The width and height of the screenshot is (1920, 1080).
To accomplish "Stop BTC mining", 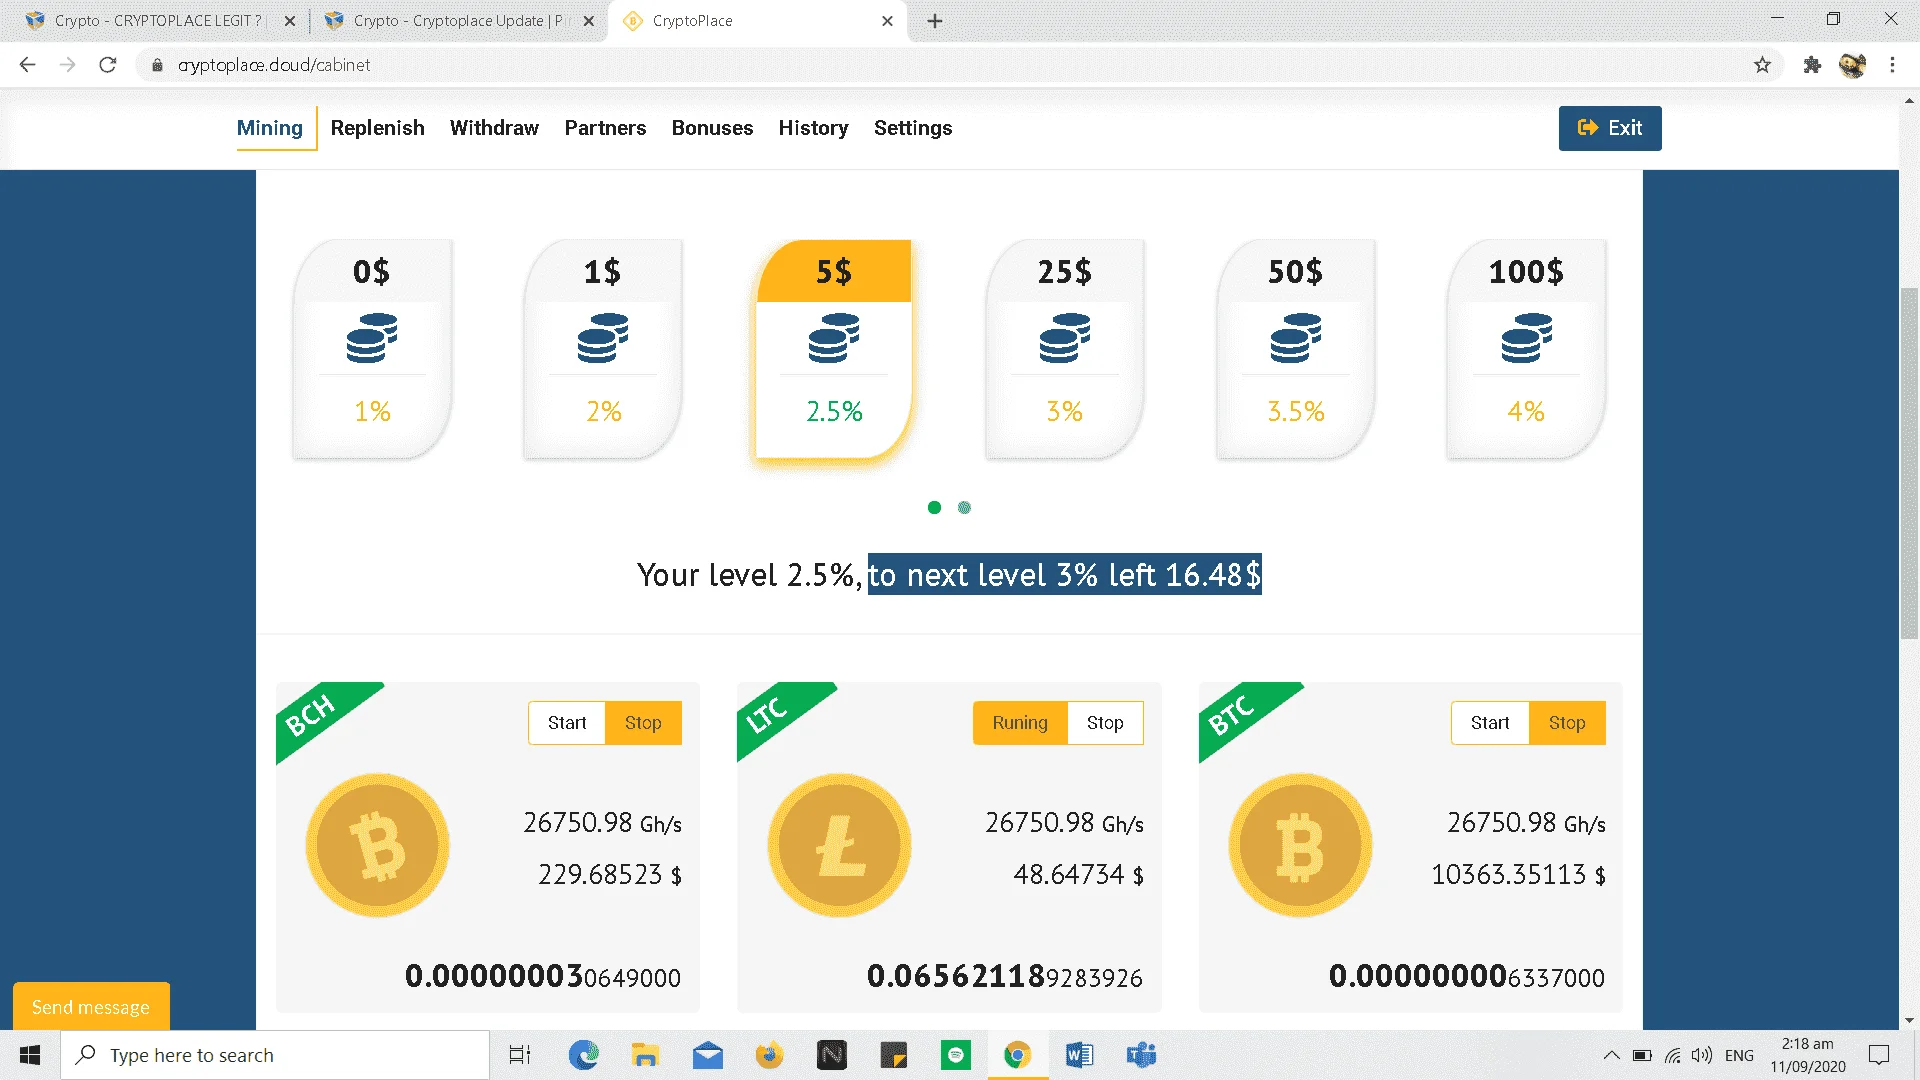I will tap(1567, 722).
